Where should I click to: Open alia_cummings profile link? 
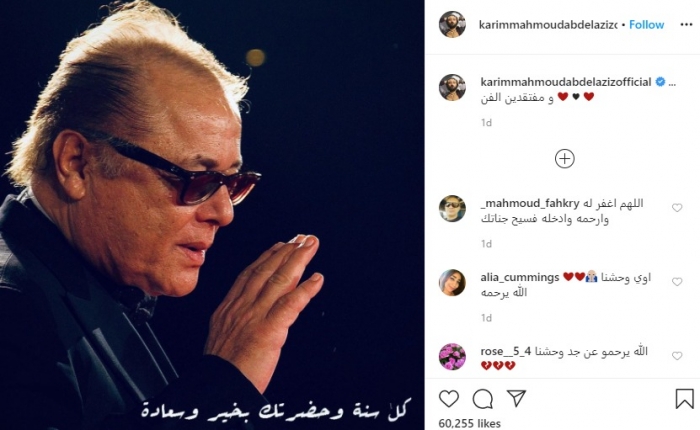pos(520,277)
